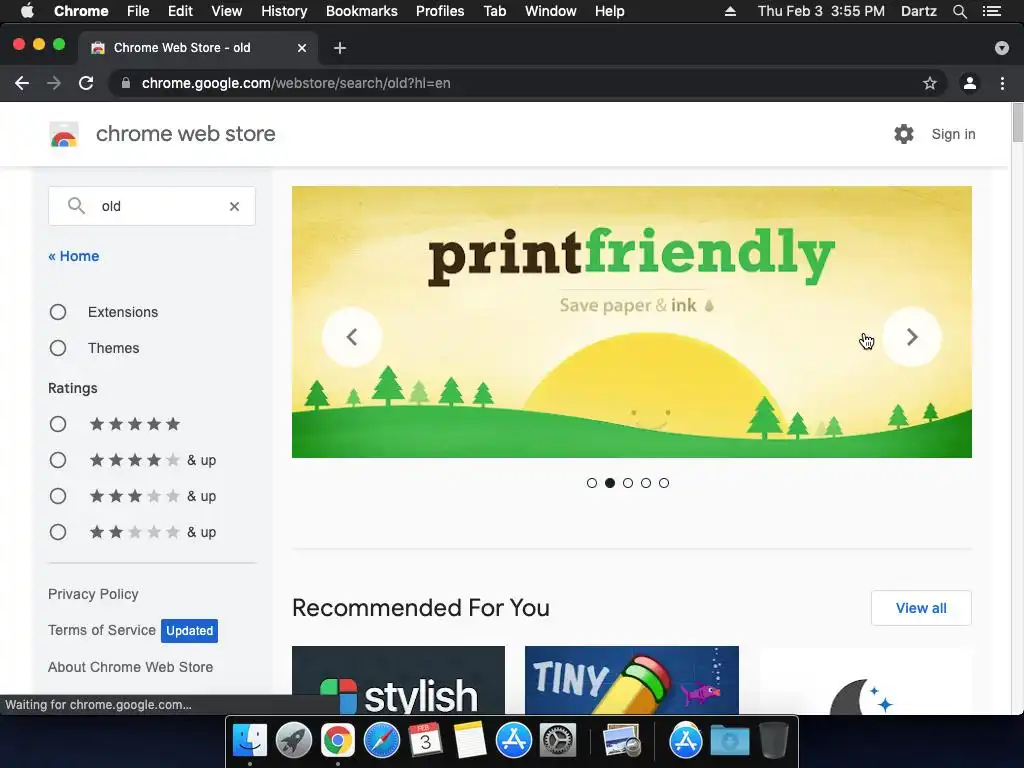Open the printfriendly banner
The height and width of the screenshot is (768, 1024).
pos(632,322)
